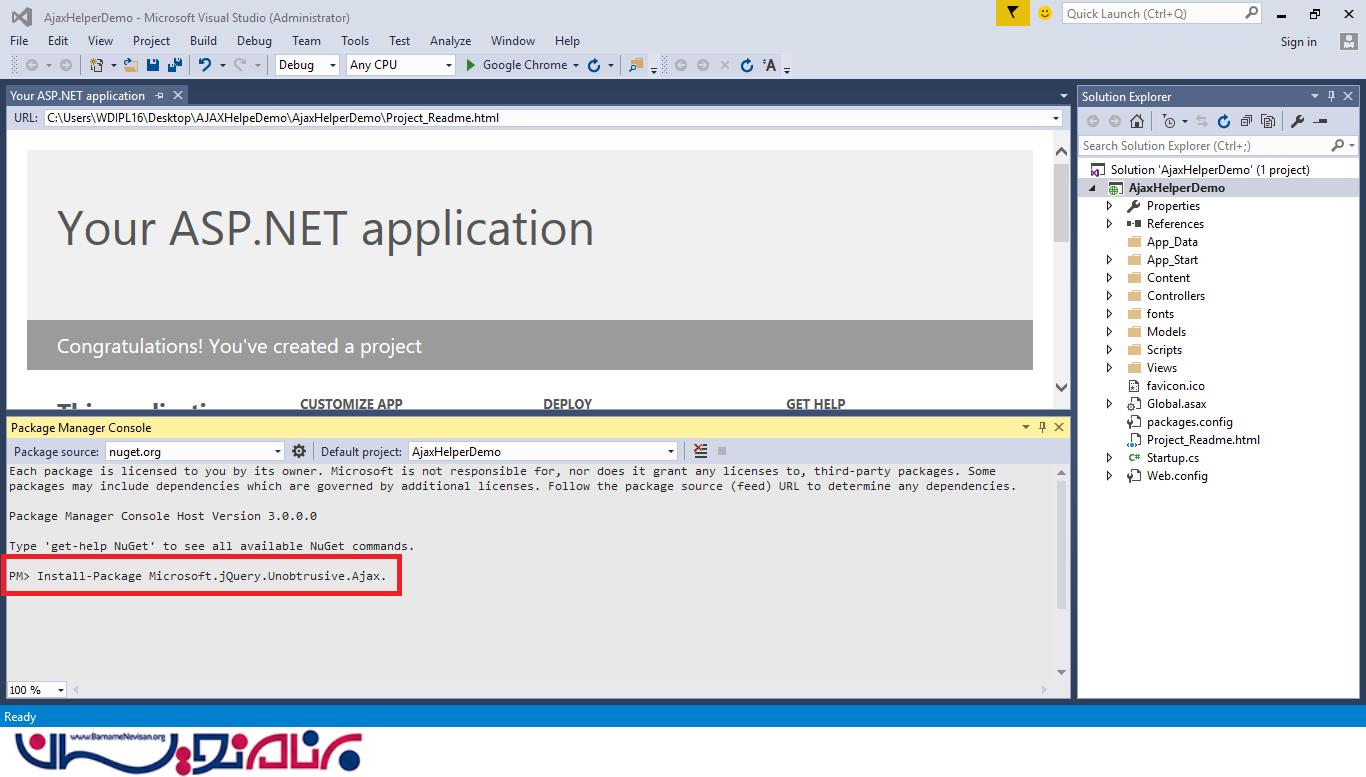Click the Solution Explorer Home icon
Viewport: 1366px width, 777px height.
coord(1137,121)
